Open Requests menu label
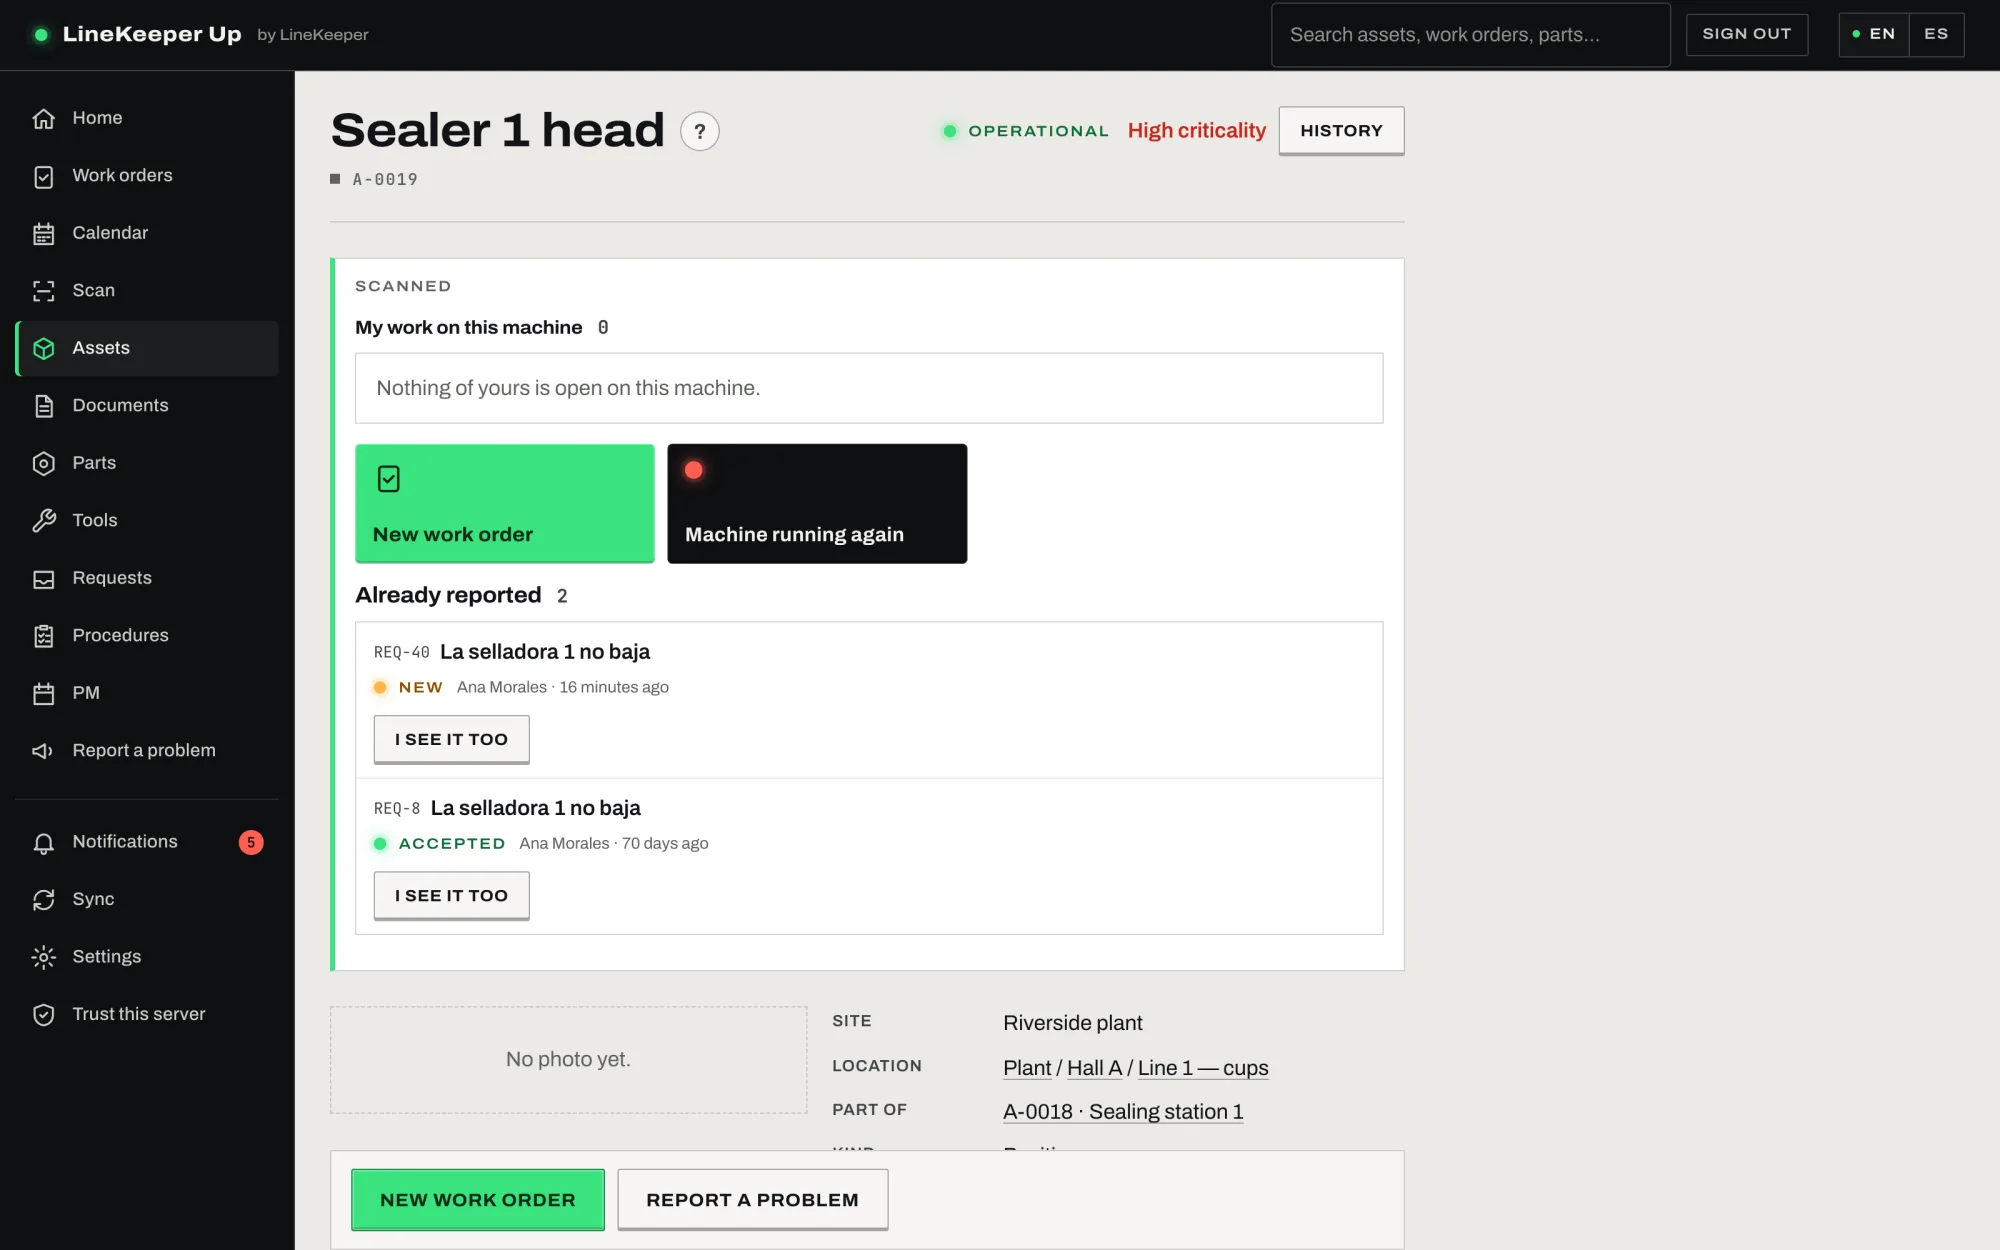The height and width of the screenshot is (1250, 2000). [x=112, y=578]
